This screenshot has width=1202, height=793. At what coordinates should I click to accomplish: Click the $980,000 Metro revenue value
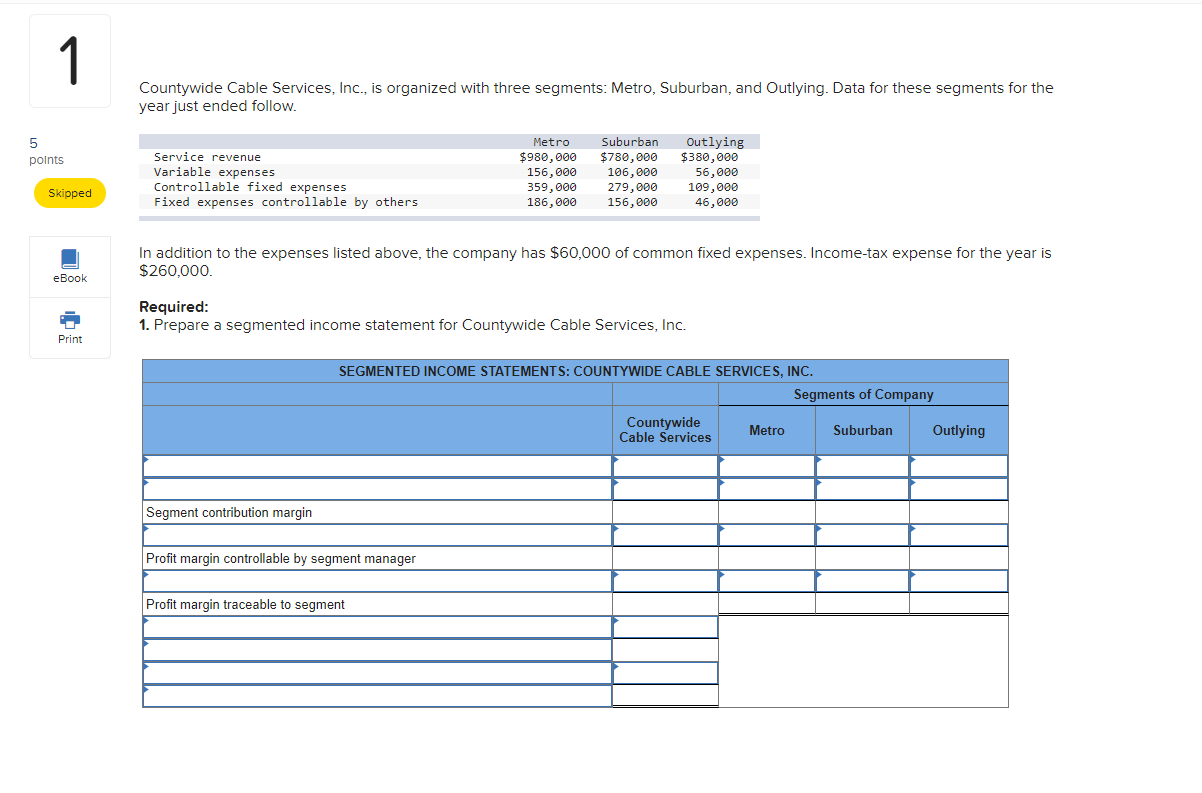548,157
